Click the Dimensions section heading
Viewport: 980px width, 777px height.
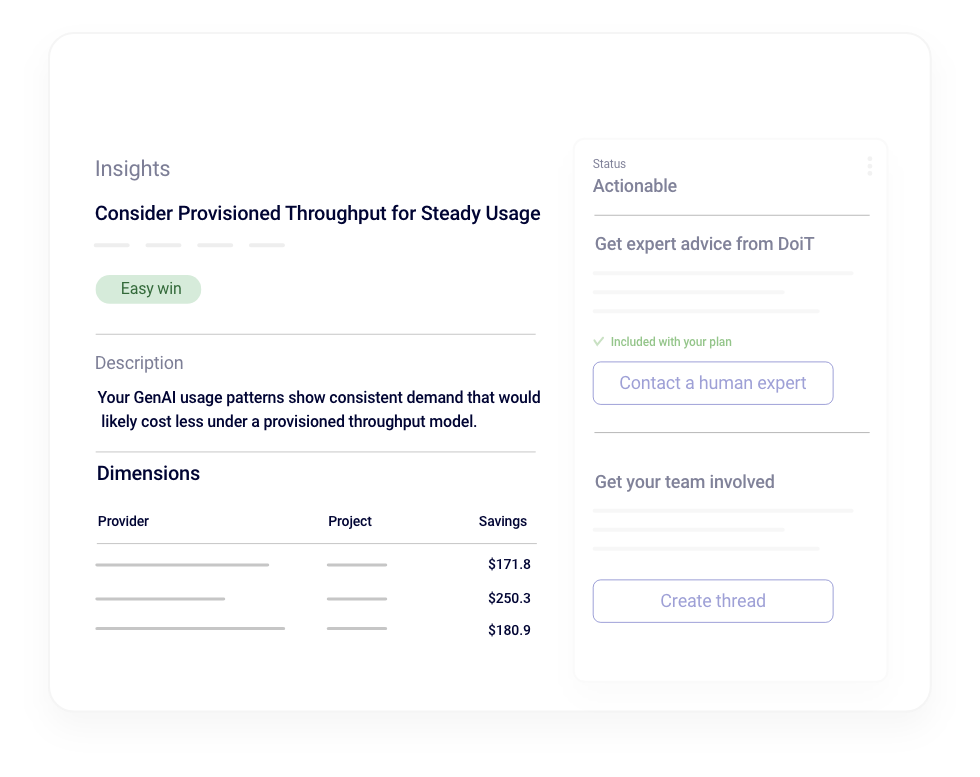tap(148, 473)
